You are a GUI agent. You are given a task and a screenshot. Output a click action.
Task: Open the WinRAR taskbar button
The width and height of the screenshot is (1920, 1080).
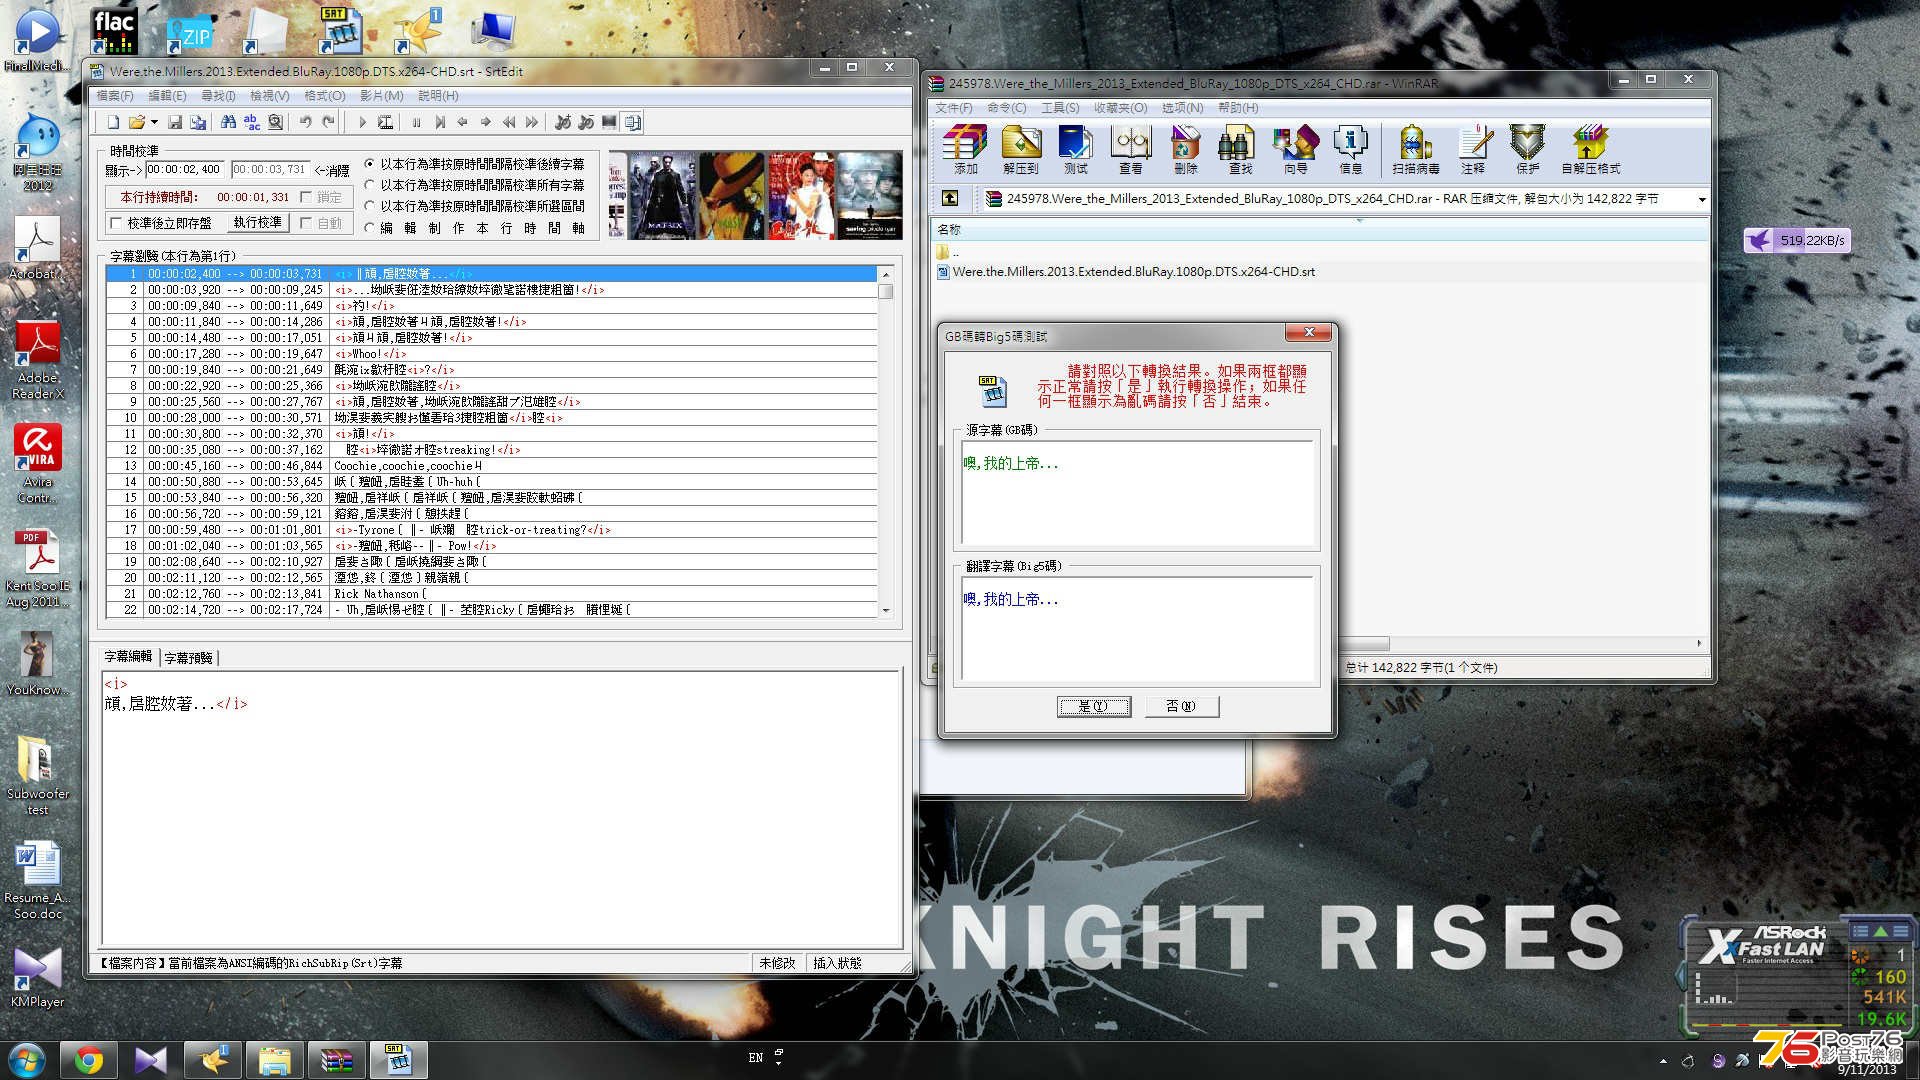pos(336,1060)
